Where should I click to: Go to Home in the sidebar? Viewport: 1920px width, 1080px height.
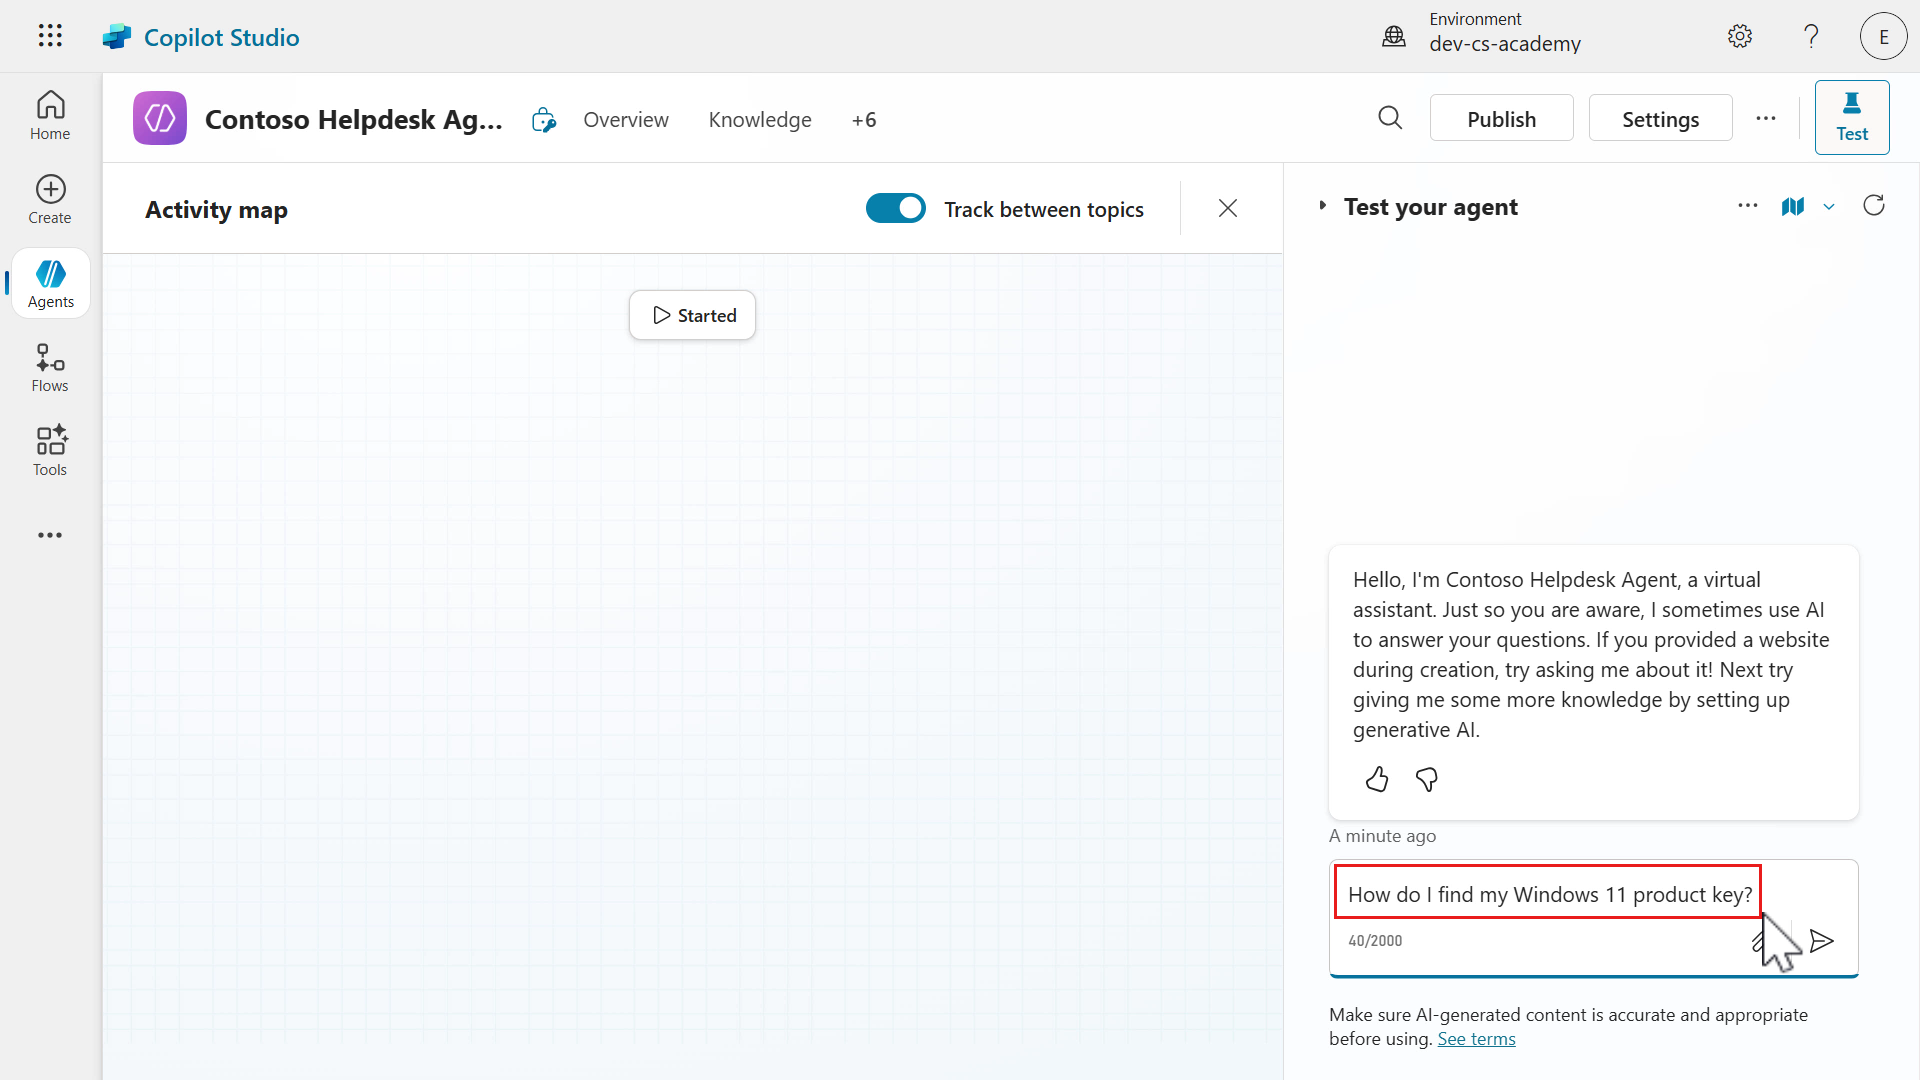pos(50,115)
